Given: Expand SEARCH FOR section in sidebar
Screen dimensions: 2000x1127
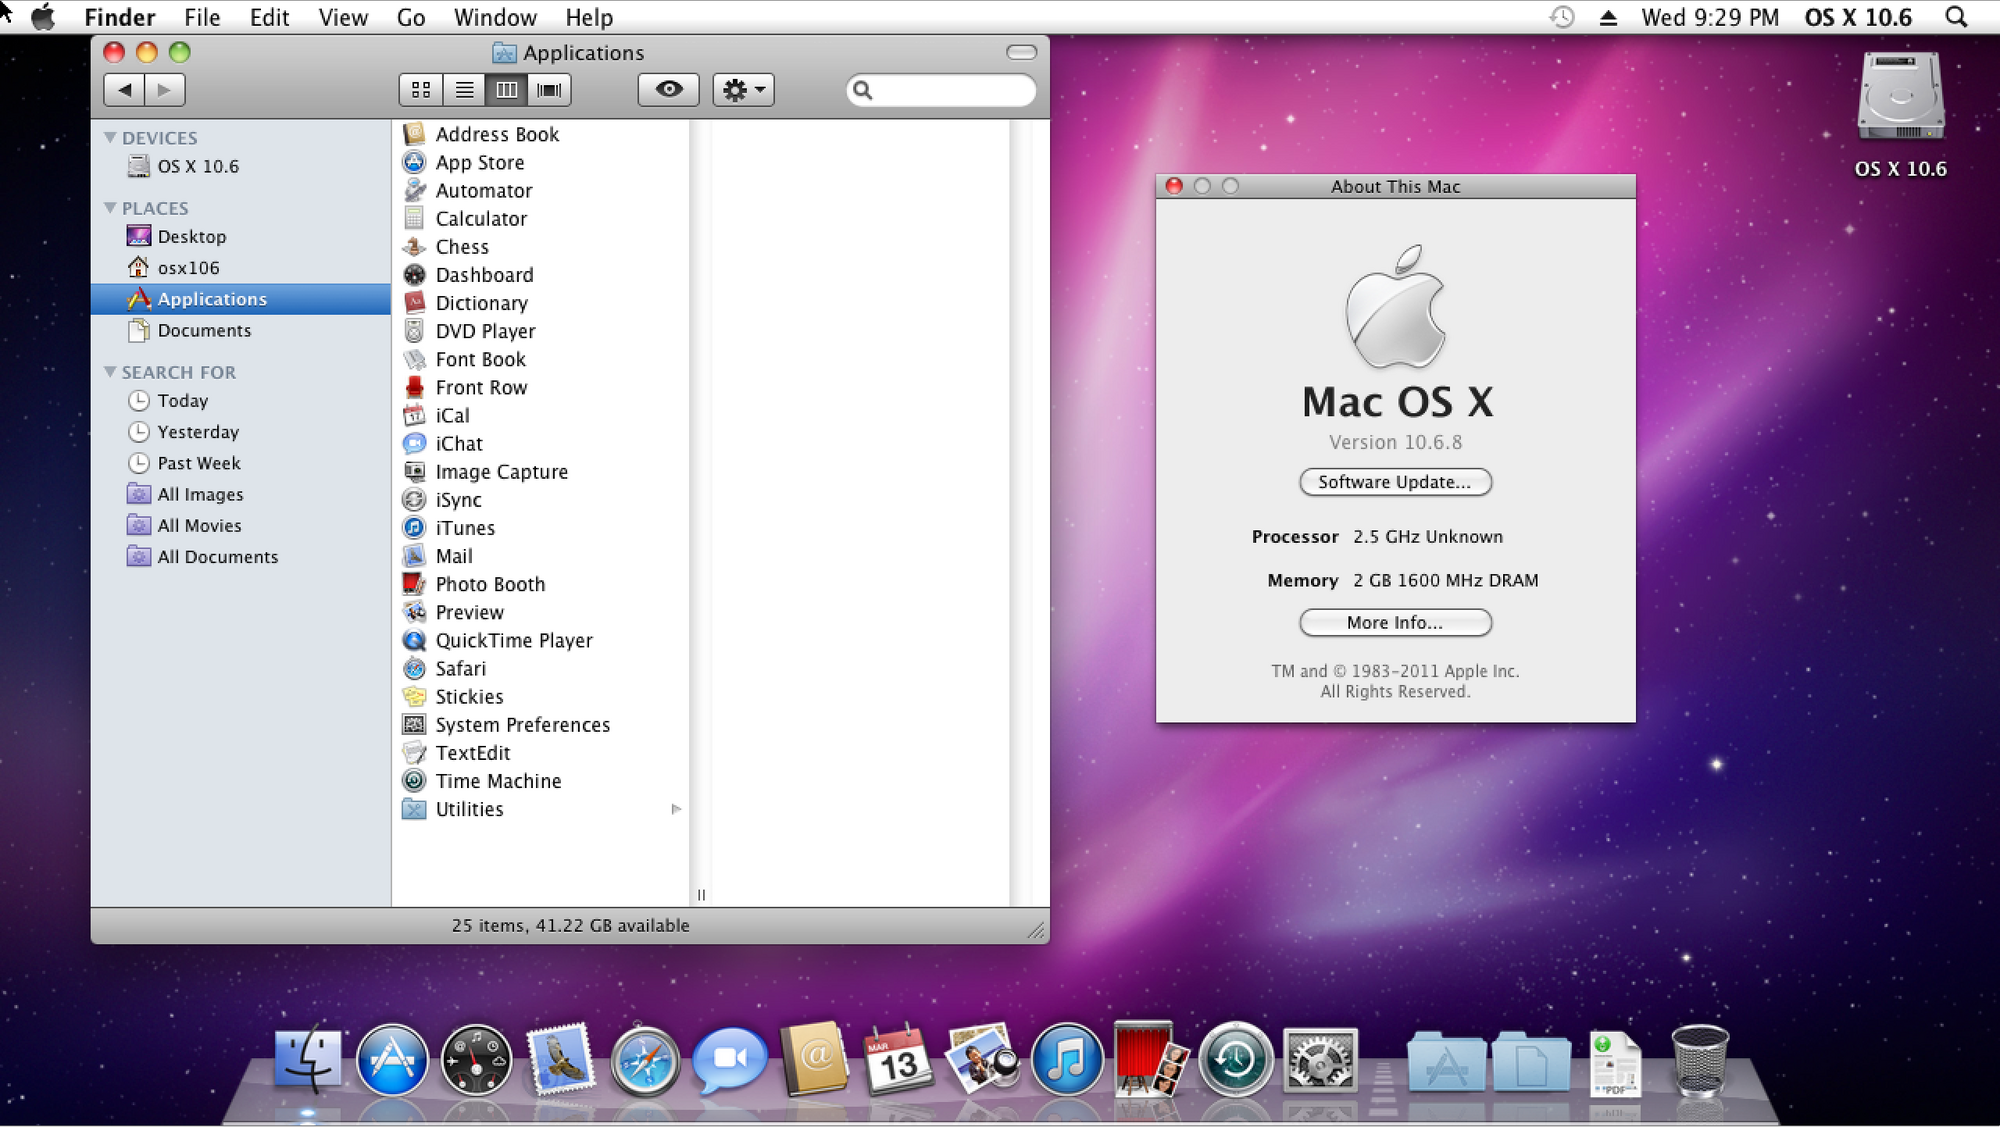Looking at the screenshot, I should pos(111,370).
